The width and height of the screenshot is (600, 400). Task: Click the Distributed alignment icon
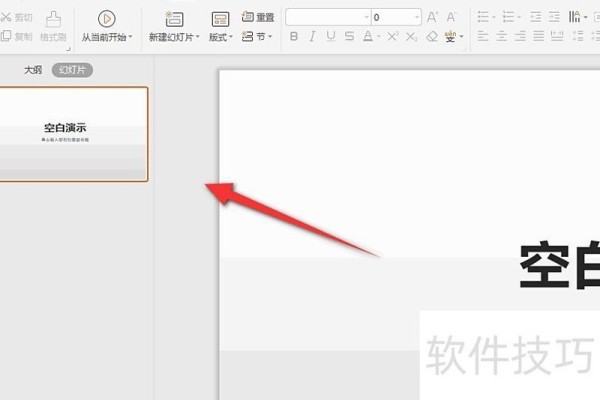coord(557,37)
